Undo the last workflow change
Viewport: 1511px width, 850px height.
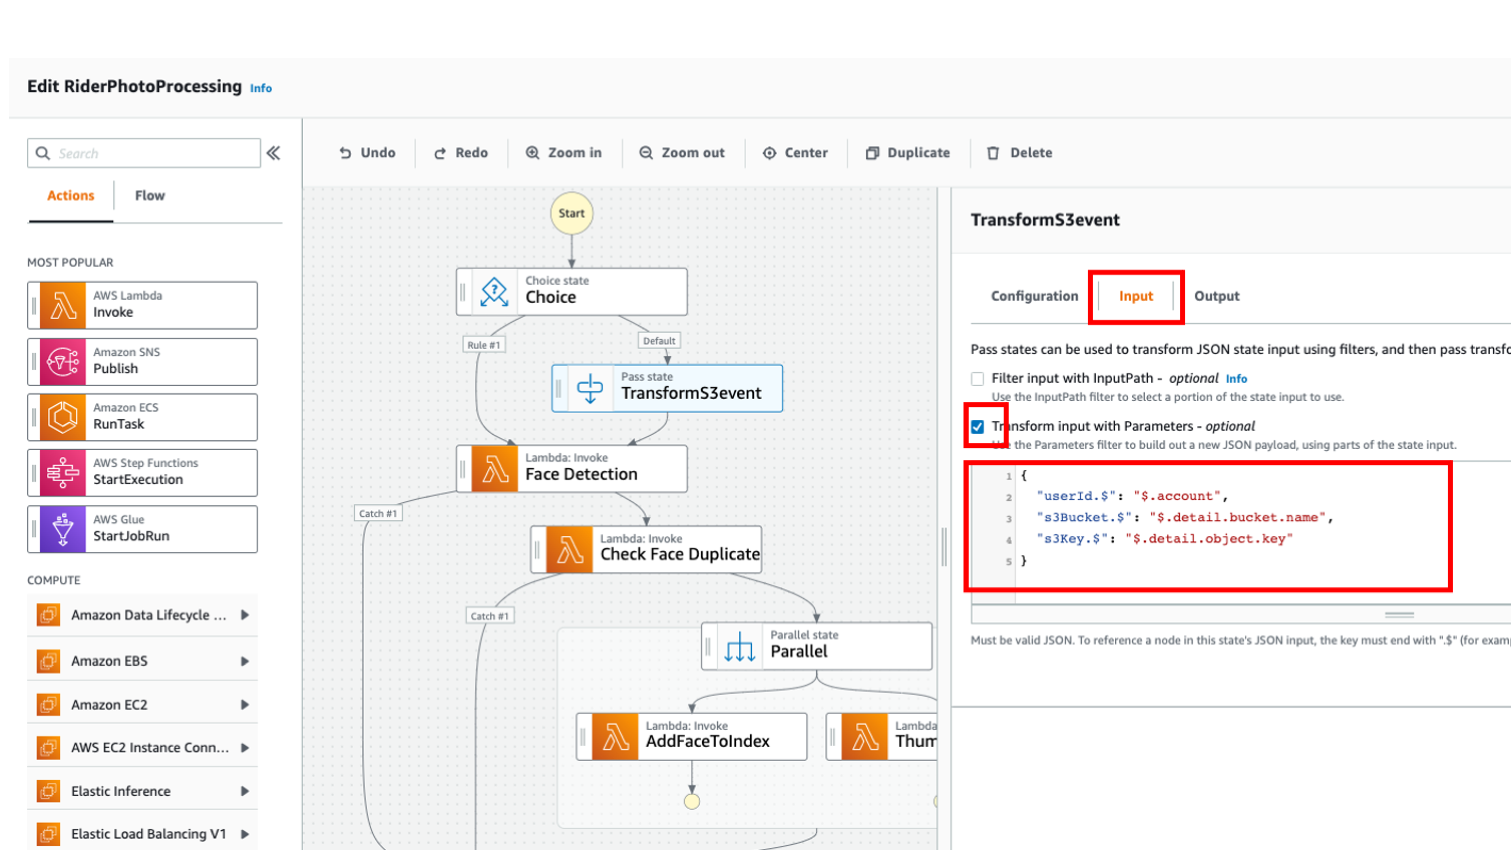pos(367,153)
